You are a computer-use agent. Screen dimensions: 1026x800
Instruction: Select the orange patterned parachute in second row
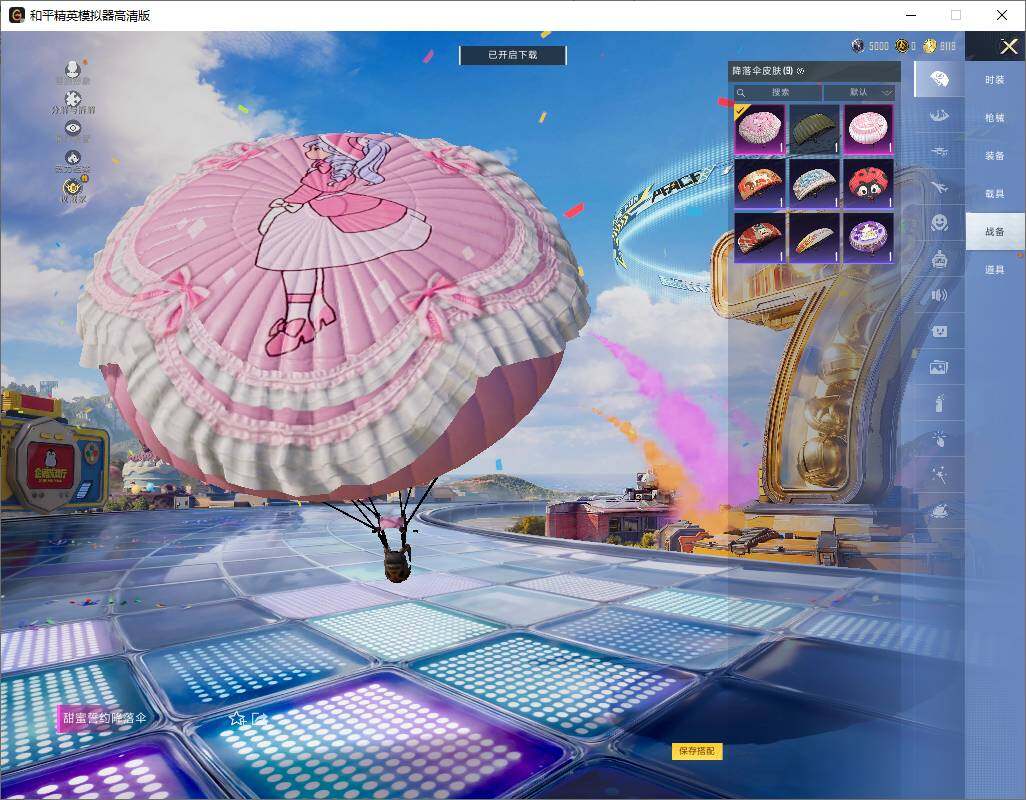(x=759, y=184)
